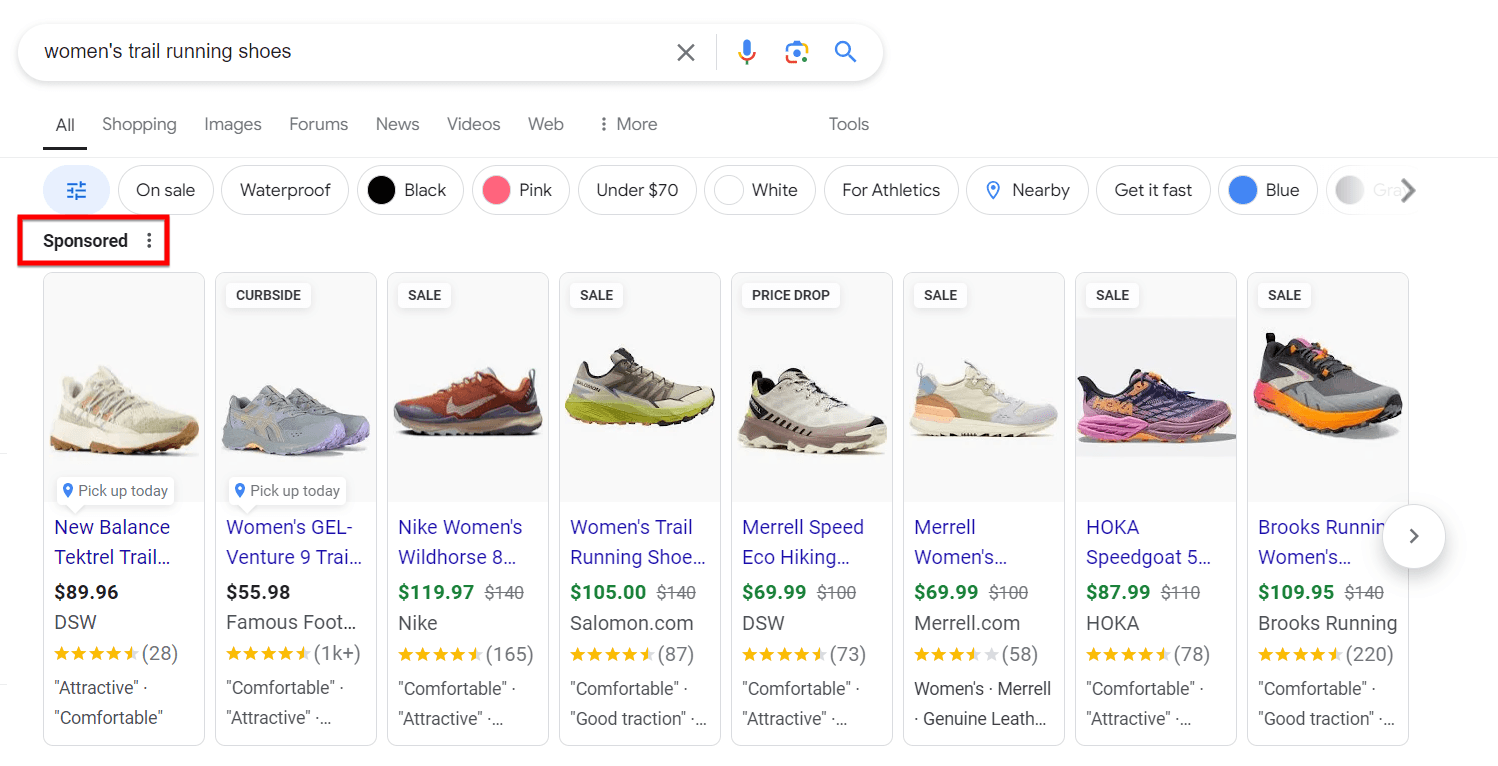Filter by the Blue color chip
Viewport: 1498px width, 766px height.
click(x=1268, y=190)
